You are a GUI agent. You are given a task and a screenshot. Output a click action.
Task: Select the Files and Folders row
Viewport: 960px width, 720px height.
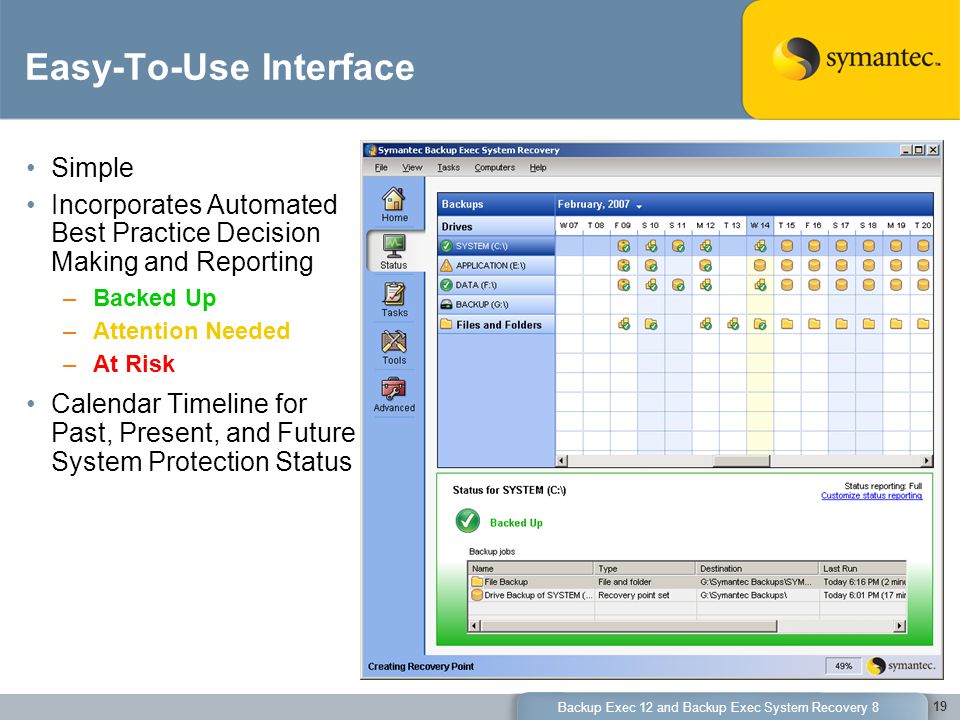(x=497, y=324)
